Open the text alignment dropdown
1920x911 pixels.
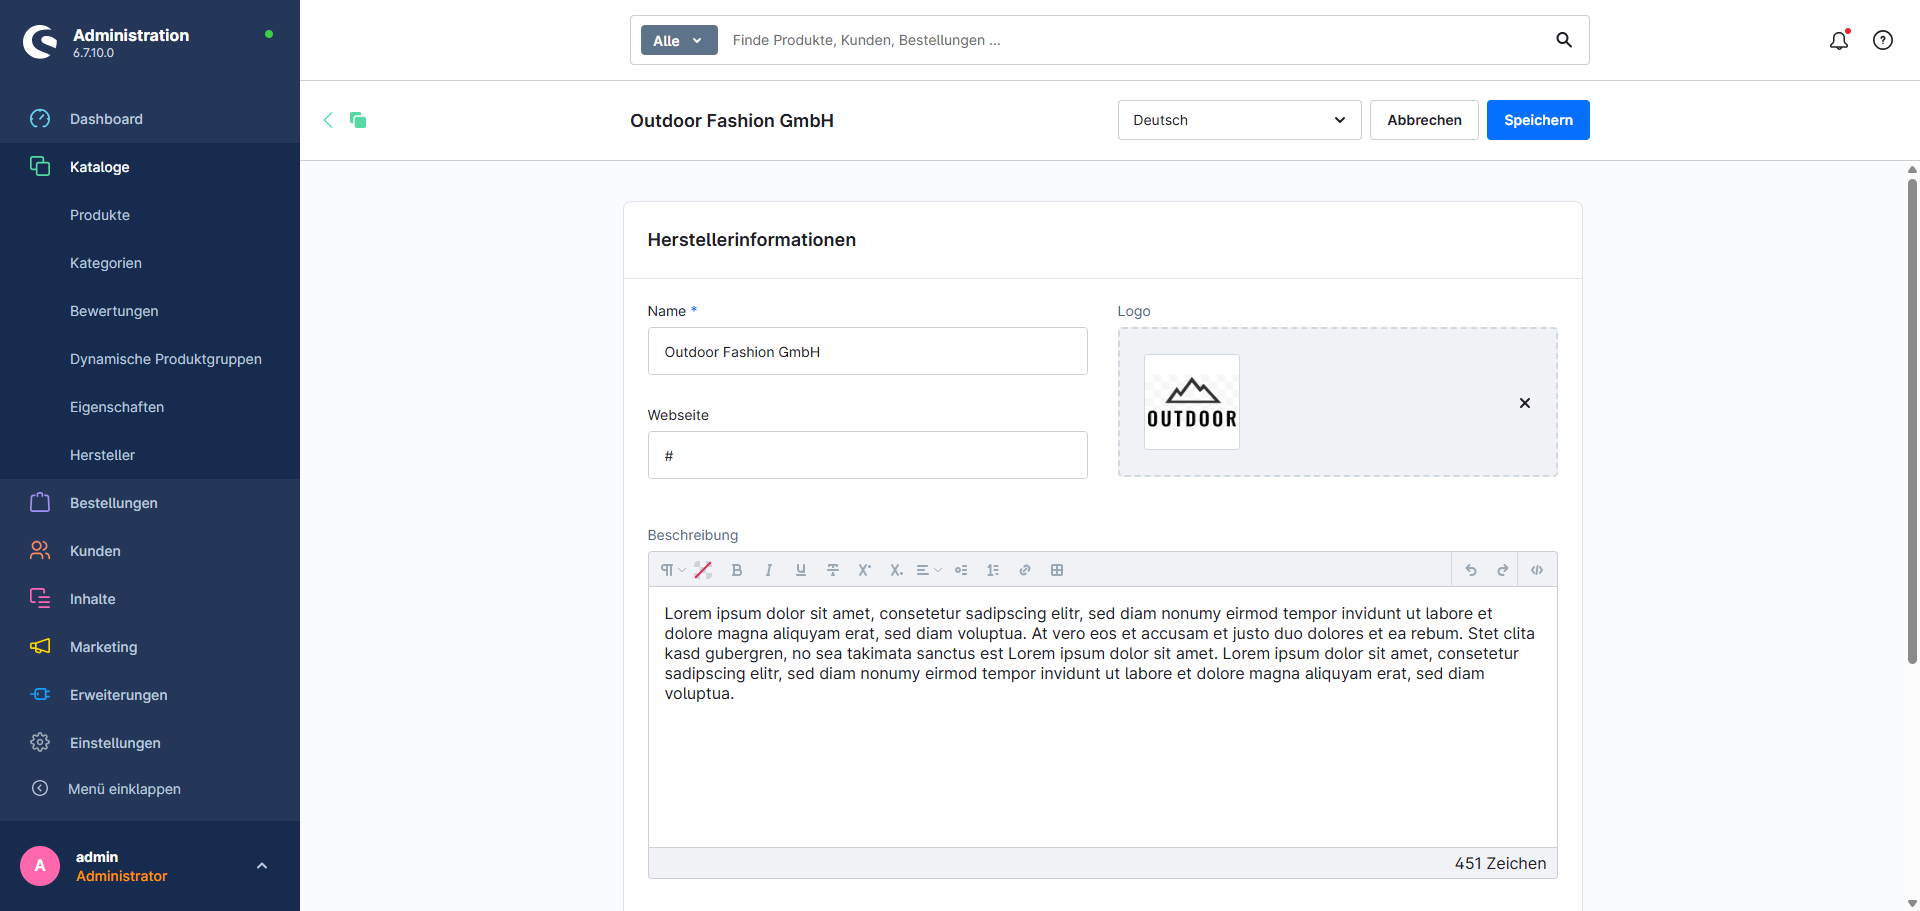(x=929, y=570)
